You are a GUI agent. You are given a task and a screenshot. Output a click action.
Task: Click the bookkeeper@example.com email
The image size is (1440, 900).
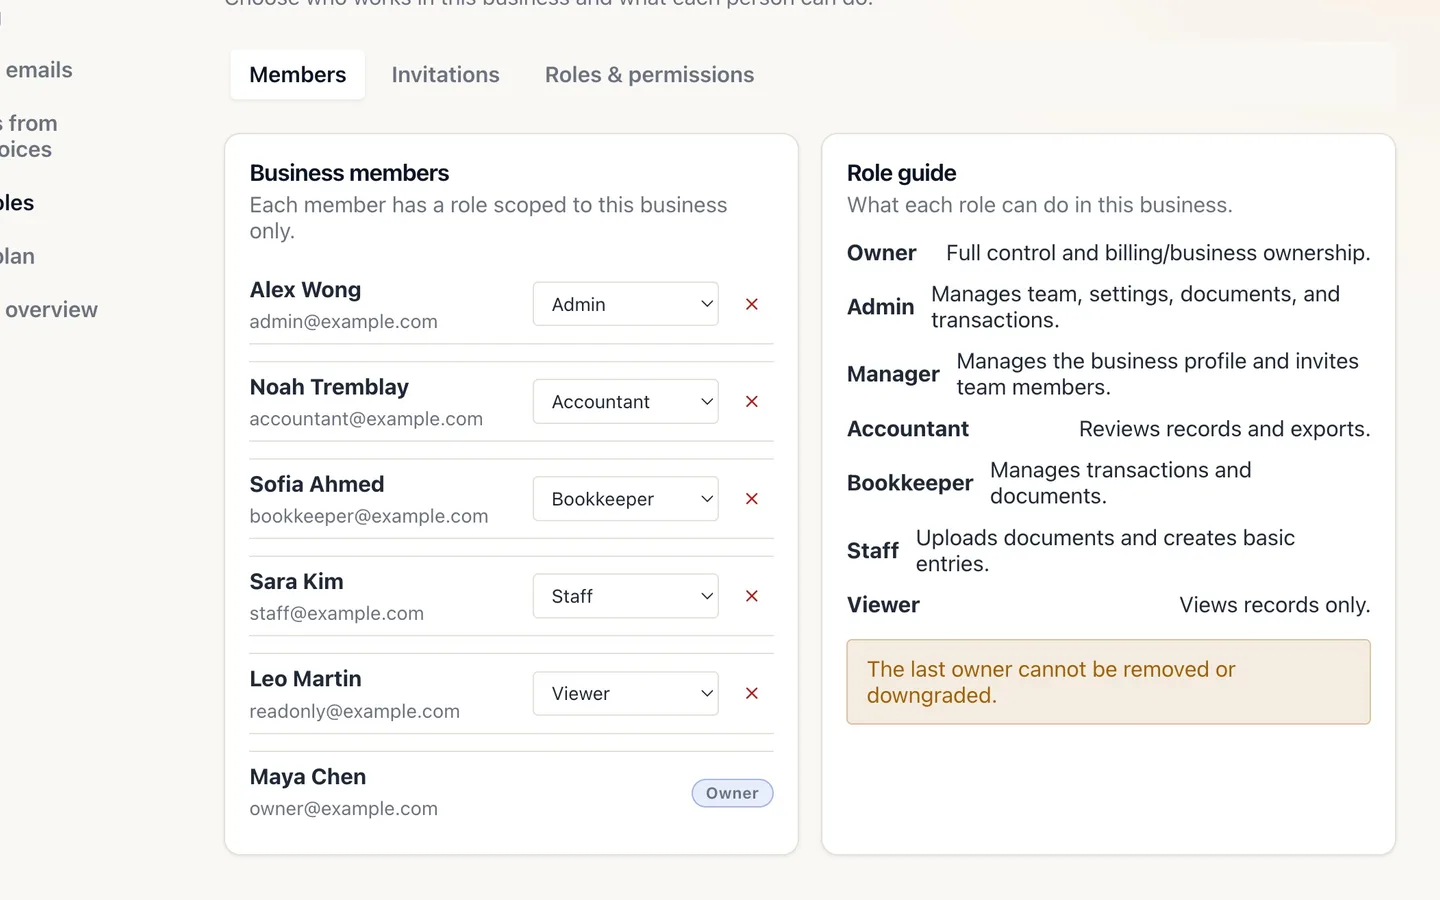click(369, 516)
